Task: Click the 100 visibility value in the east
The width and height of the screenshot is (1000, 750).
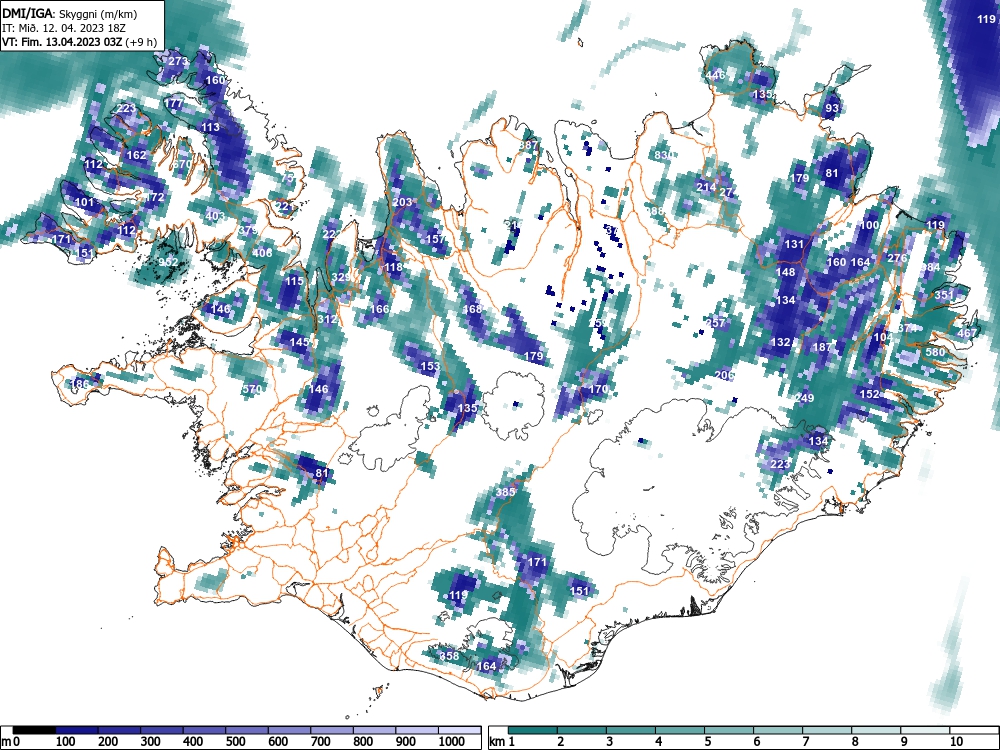Action: click(x=870, y=225)
